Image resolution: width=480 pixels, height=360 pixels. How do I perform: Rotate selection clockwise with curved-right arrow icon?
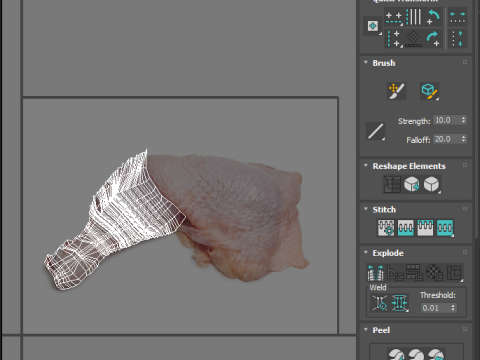coord(433,38)
